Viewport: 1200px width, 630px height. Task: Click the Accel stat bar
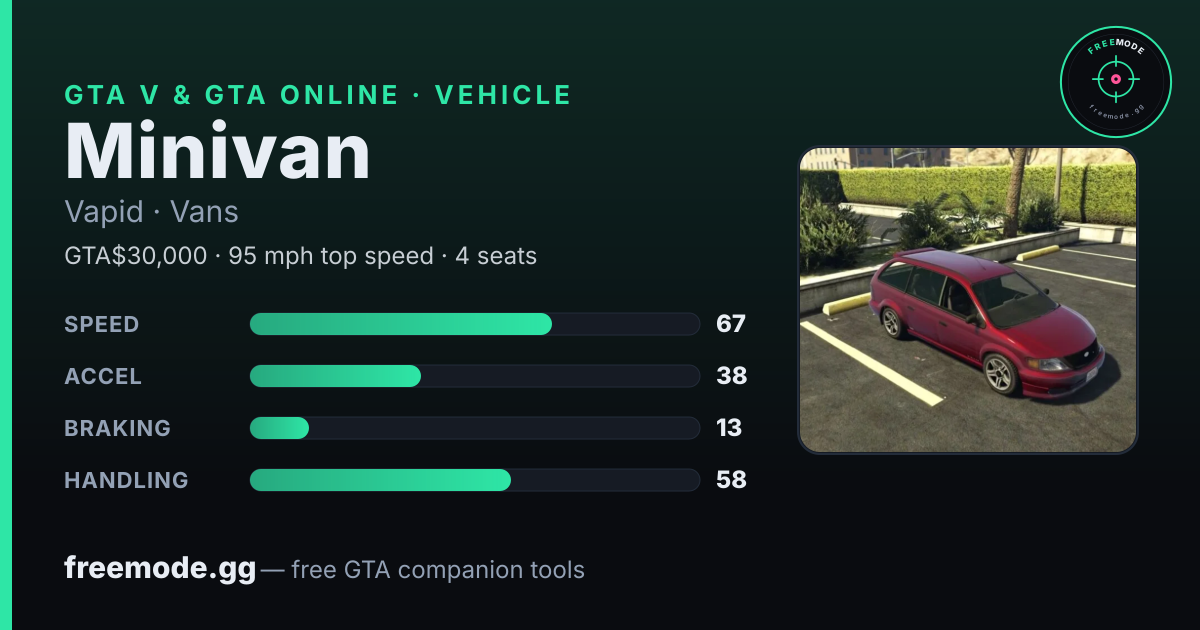(x=474, y=376)
